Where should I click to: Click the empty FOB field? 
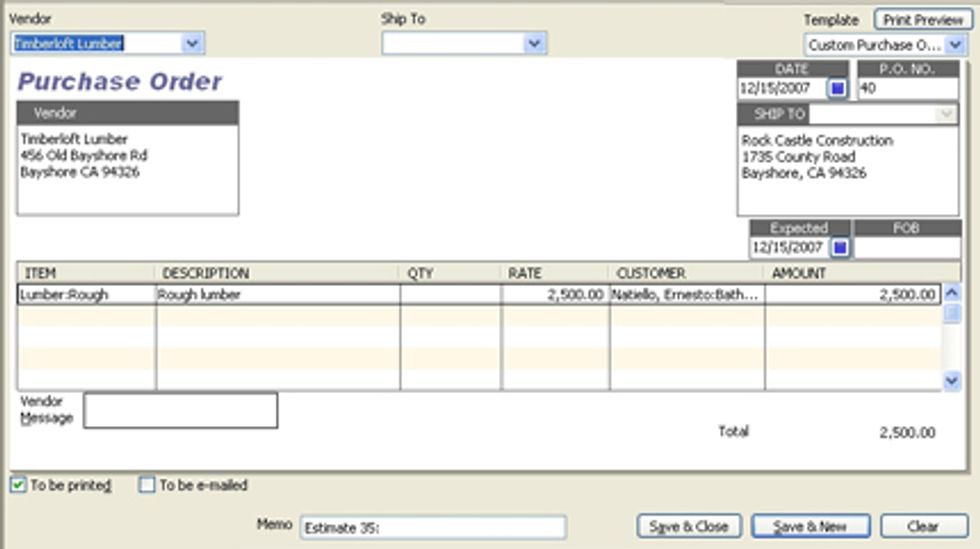tap(907, 248)
